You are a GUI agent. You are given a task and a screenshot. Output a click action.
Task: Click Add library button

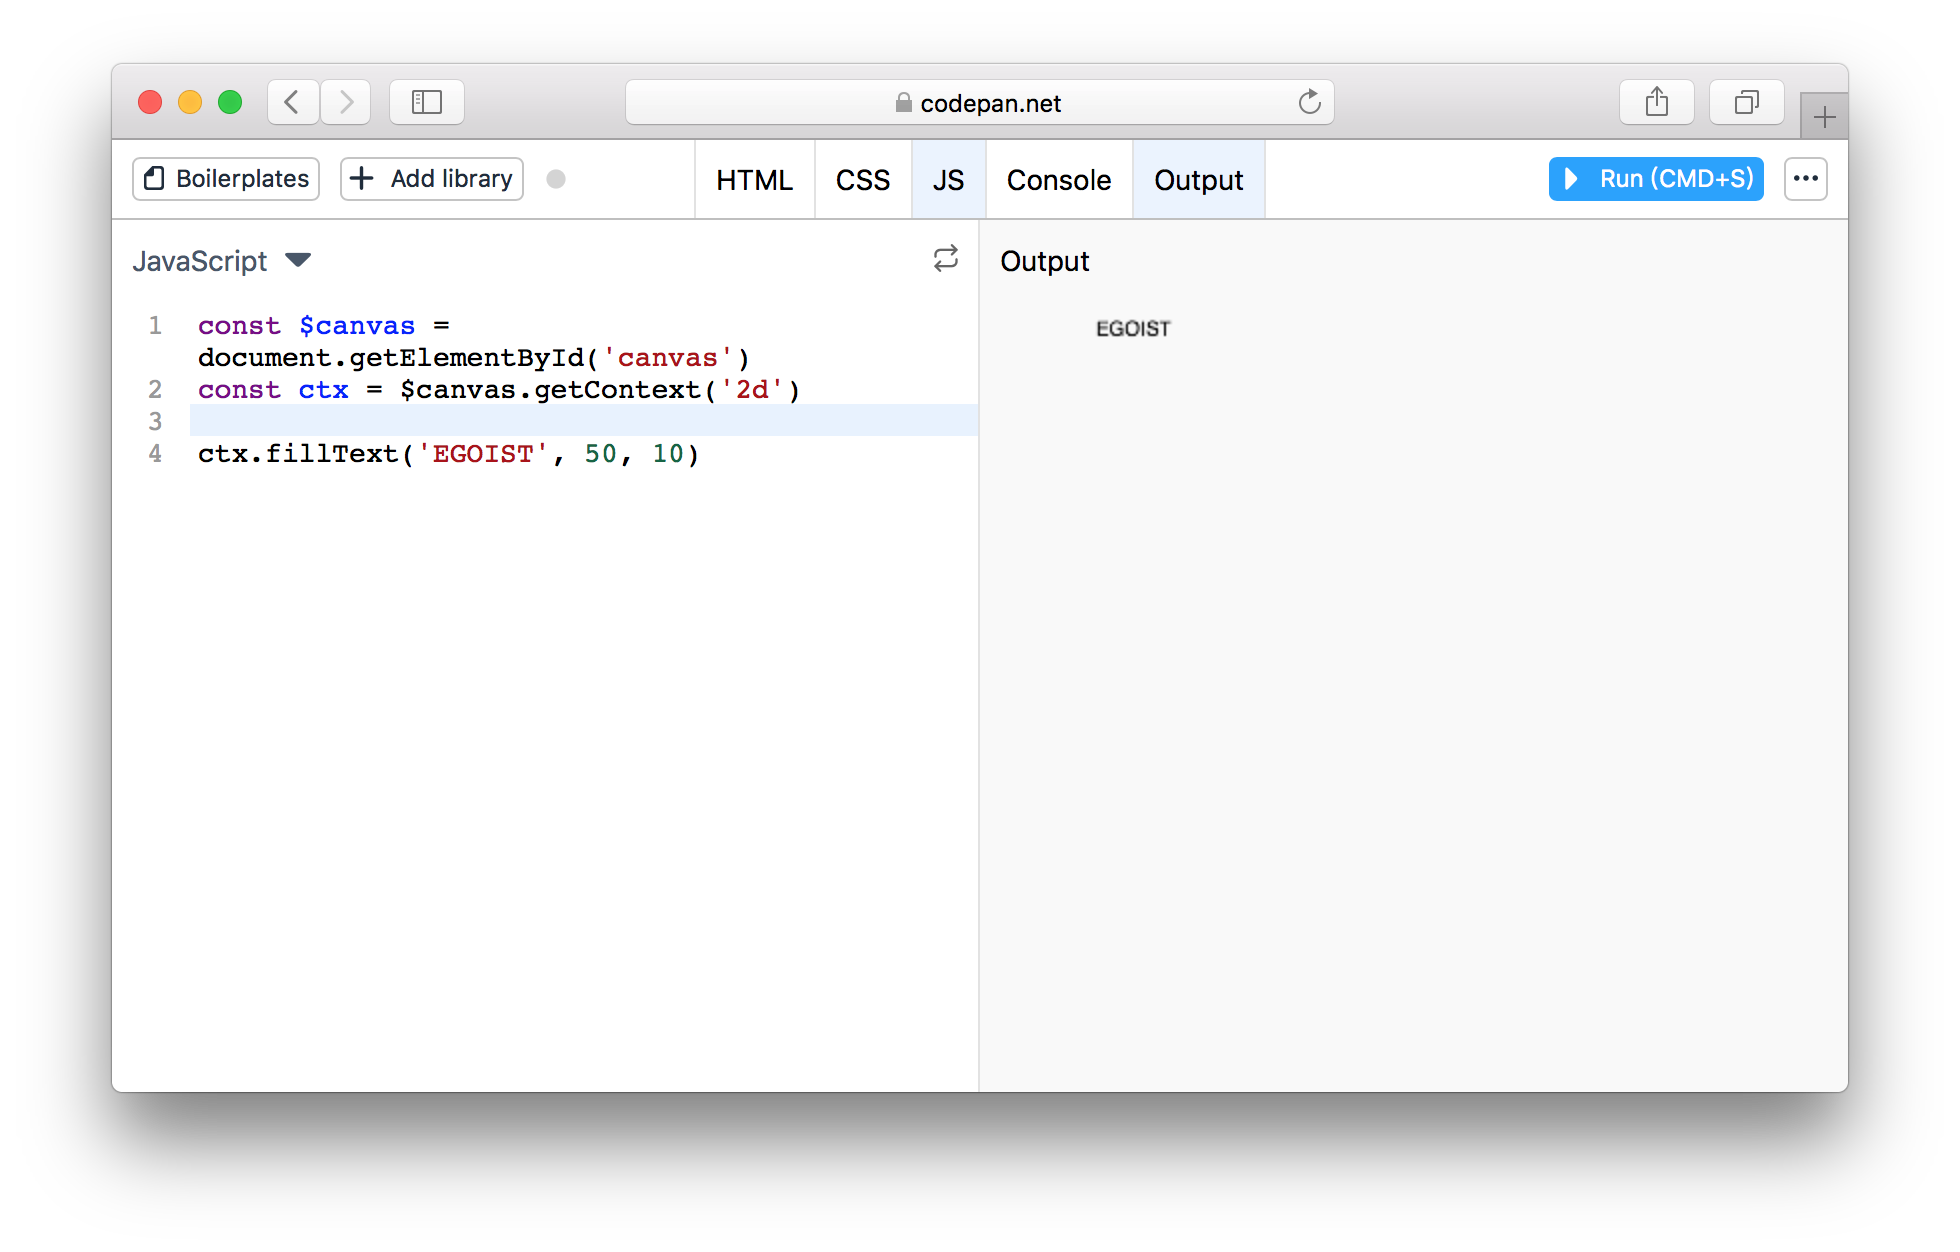click(x=432, y=179)
